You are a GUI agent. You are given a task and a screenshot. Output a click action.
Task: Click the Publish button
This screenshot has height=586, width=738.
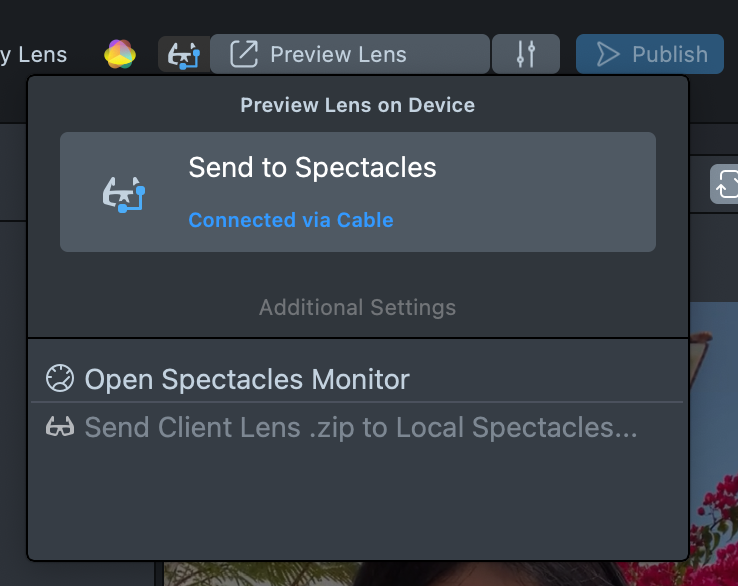click(650, 54)
